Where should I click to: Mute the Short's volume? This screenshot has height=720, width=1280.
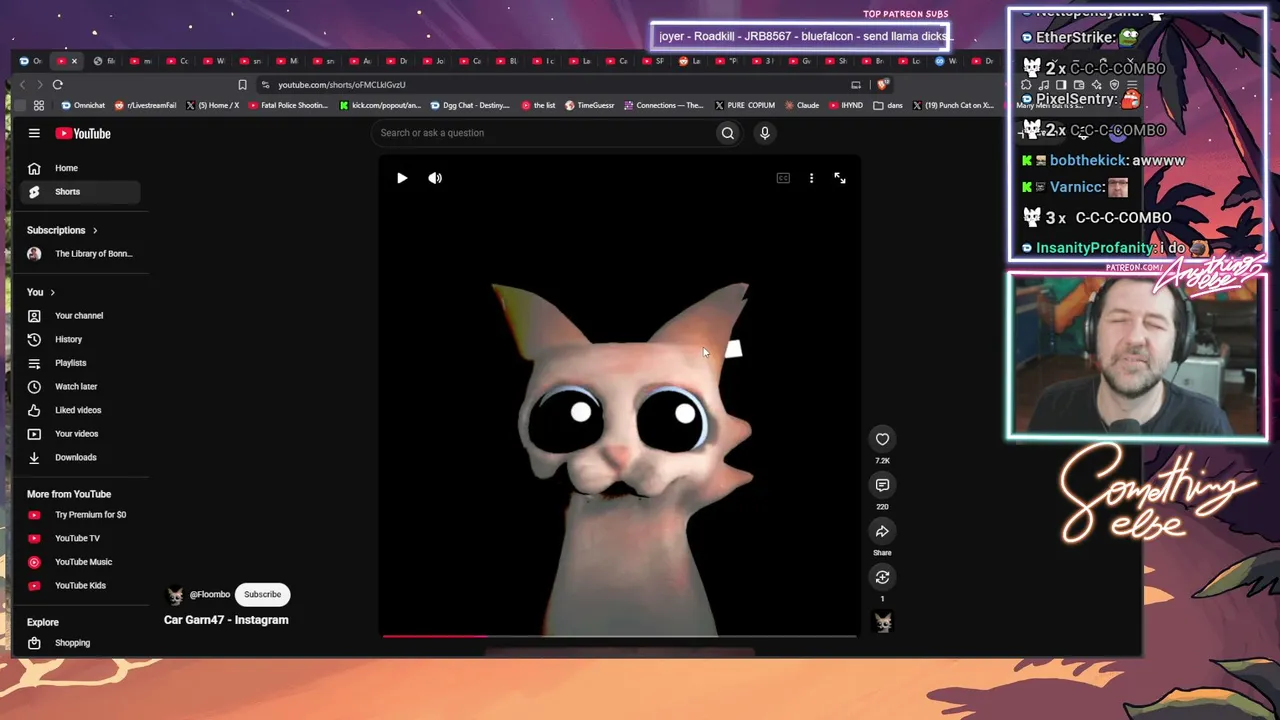435,178
